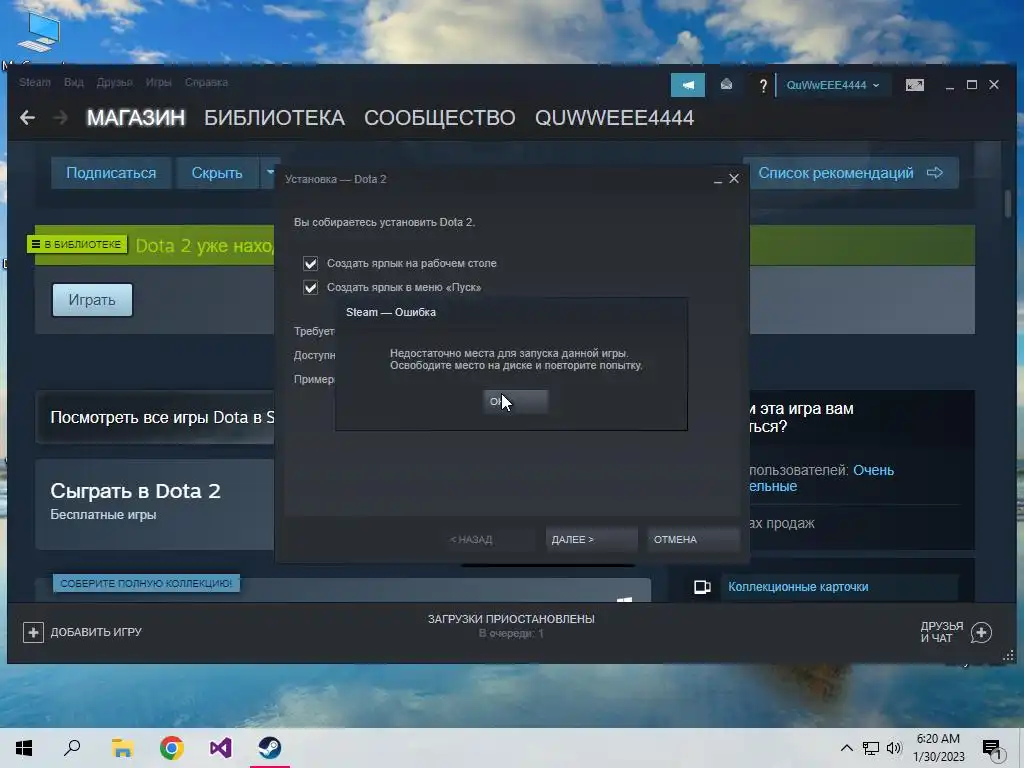
Task: Click the Steam window resize grip
Action: (1008, 655)
